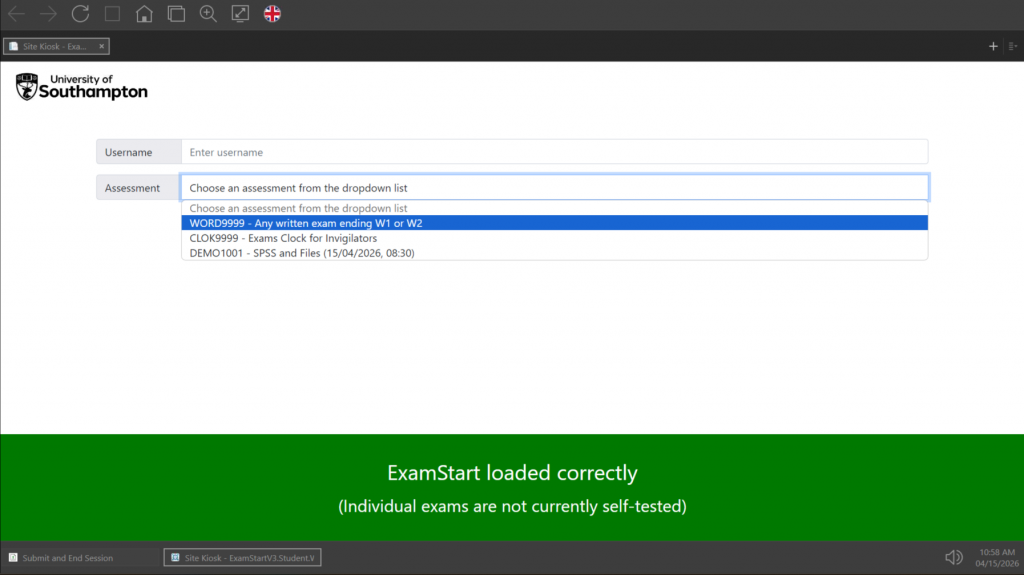
Task: Open a new tab with the plus icon
Action: (x=993, y=46)
